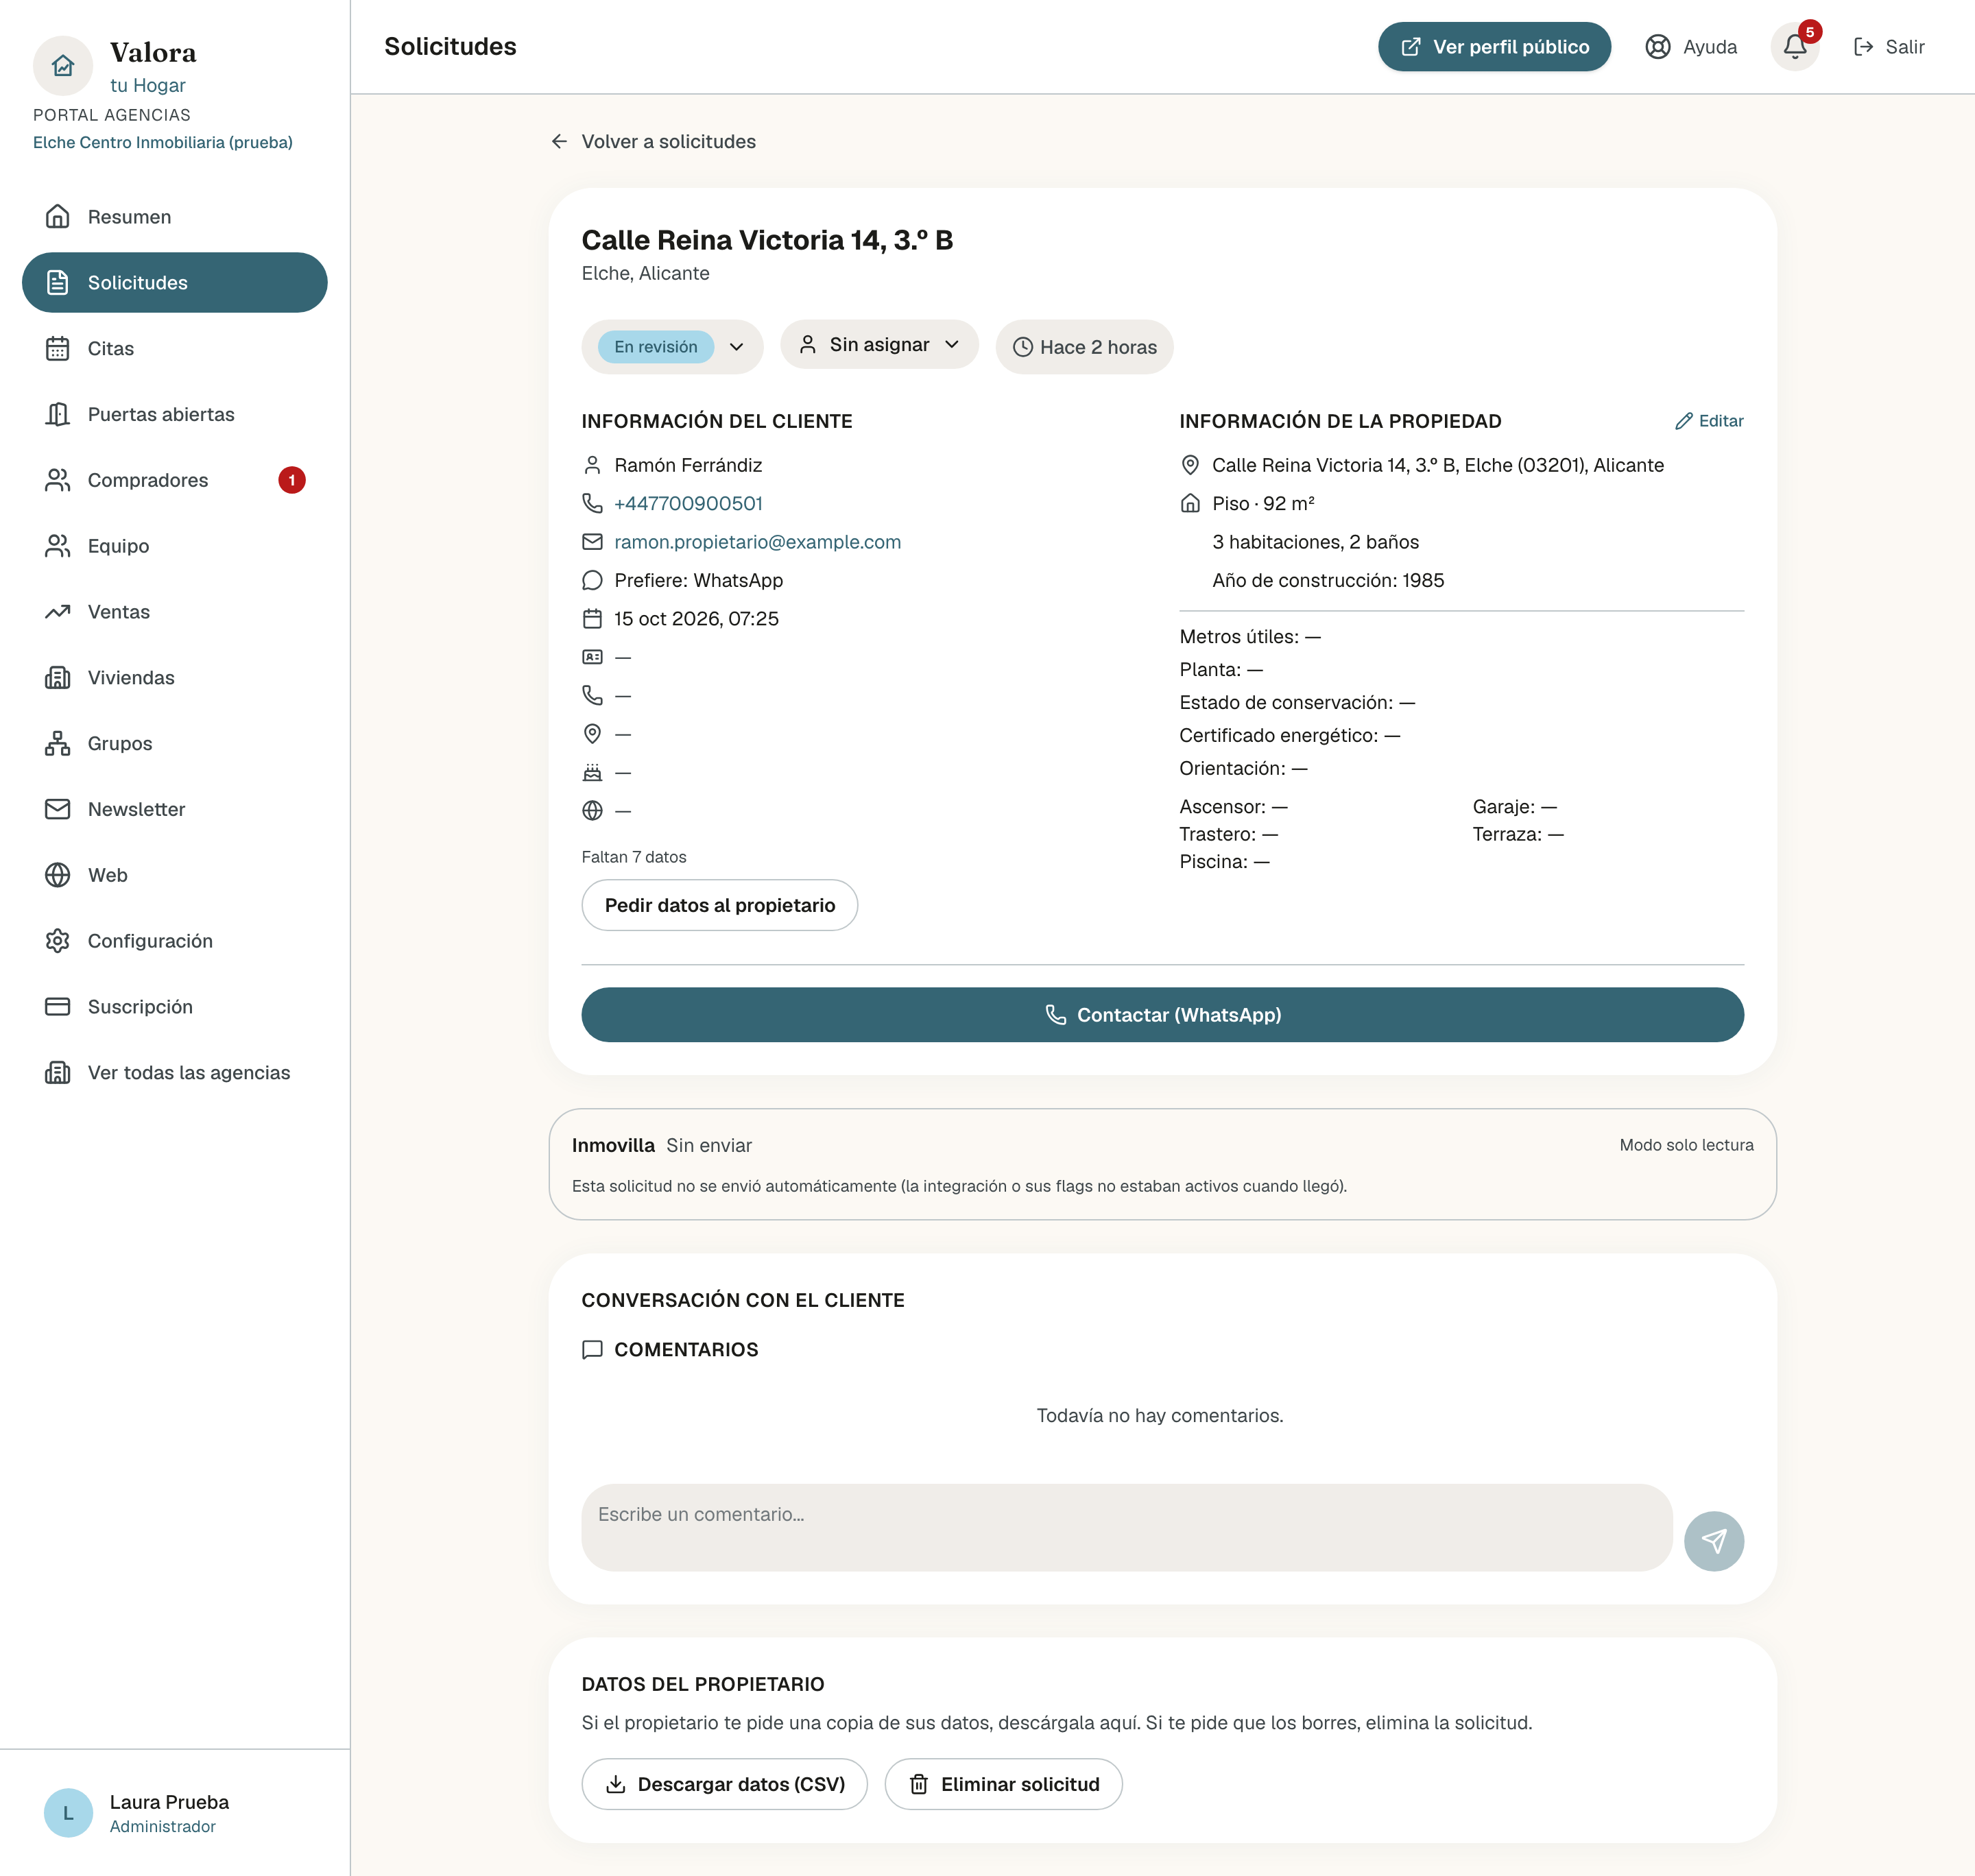The image size is (1975, 1876).
Task: Open Newsletter in the sidebar
Action: tap(175, 809)
